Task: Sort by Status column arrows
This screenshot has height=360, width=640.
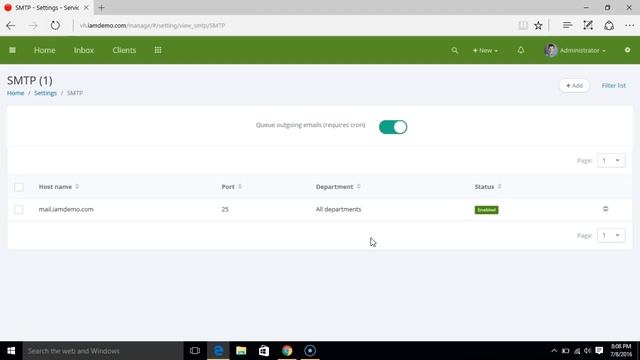Action: (500, 187)
